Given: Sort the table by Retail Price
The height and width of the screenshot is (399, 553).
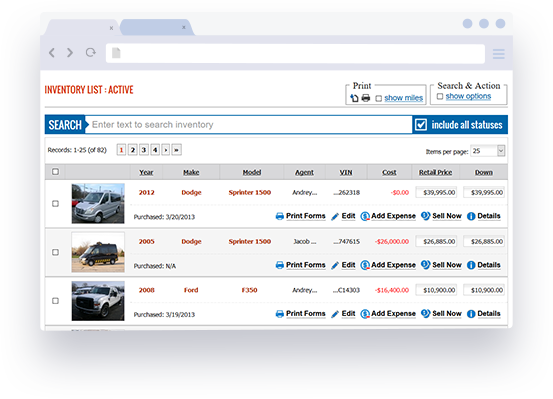Looking at the screenshot, I should click(x=435, y=173).
